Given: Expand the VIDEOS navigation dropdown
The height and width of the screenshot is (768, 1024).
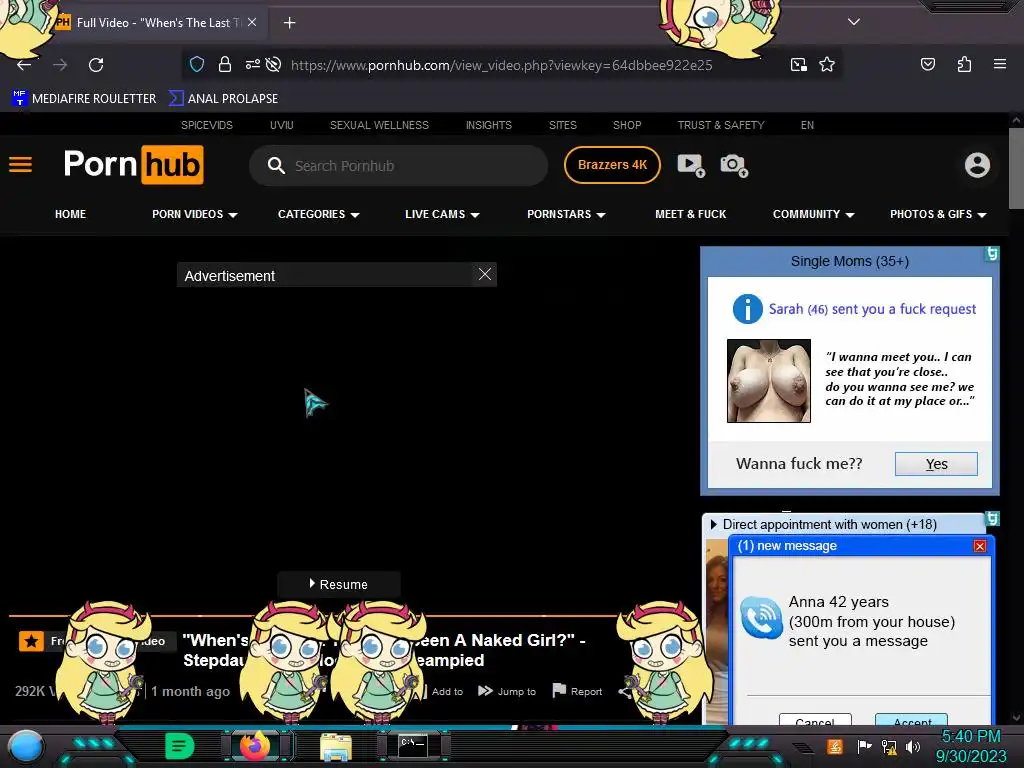Looking at the screenshot, I should tap(195, 214).
